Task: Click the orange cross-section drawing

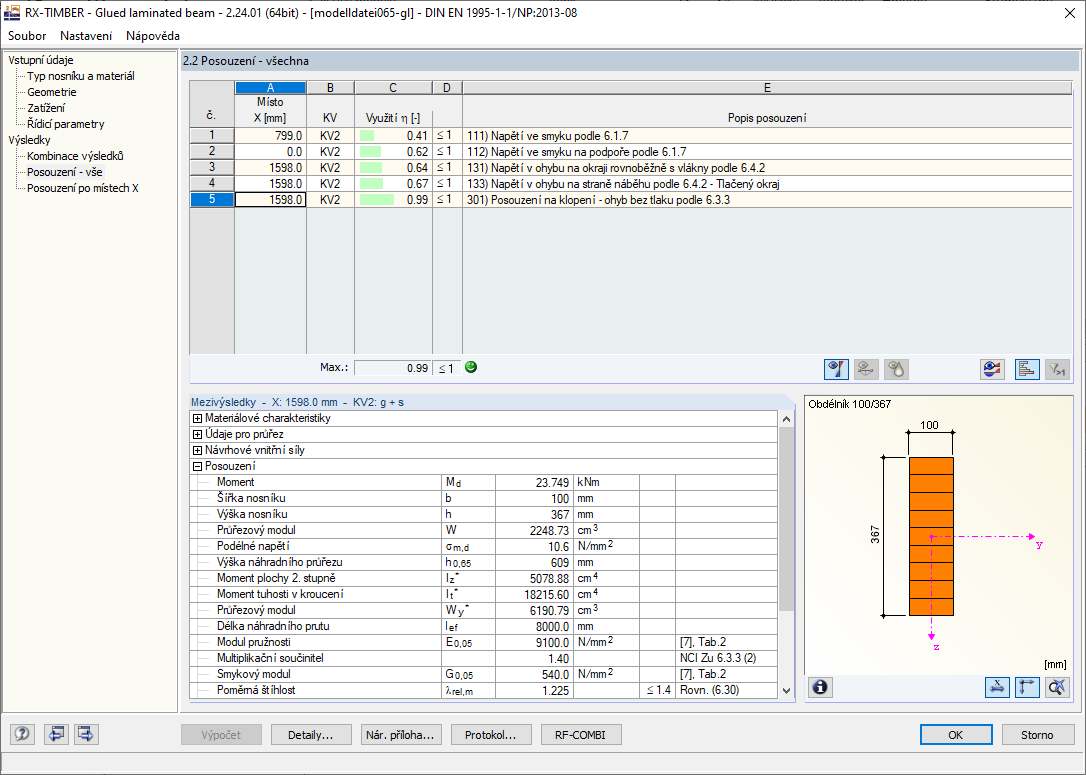Action: coord(931,536)
